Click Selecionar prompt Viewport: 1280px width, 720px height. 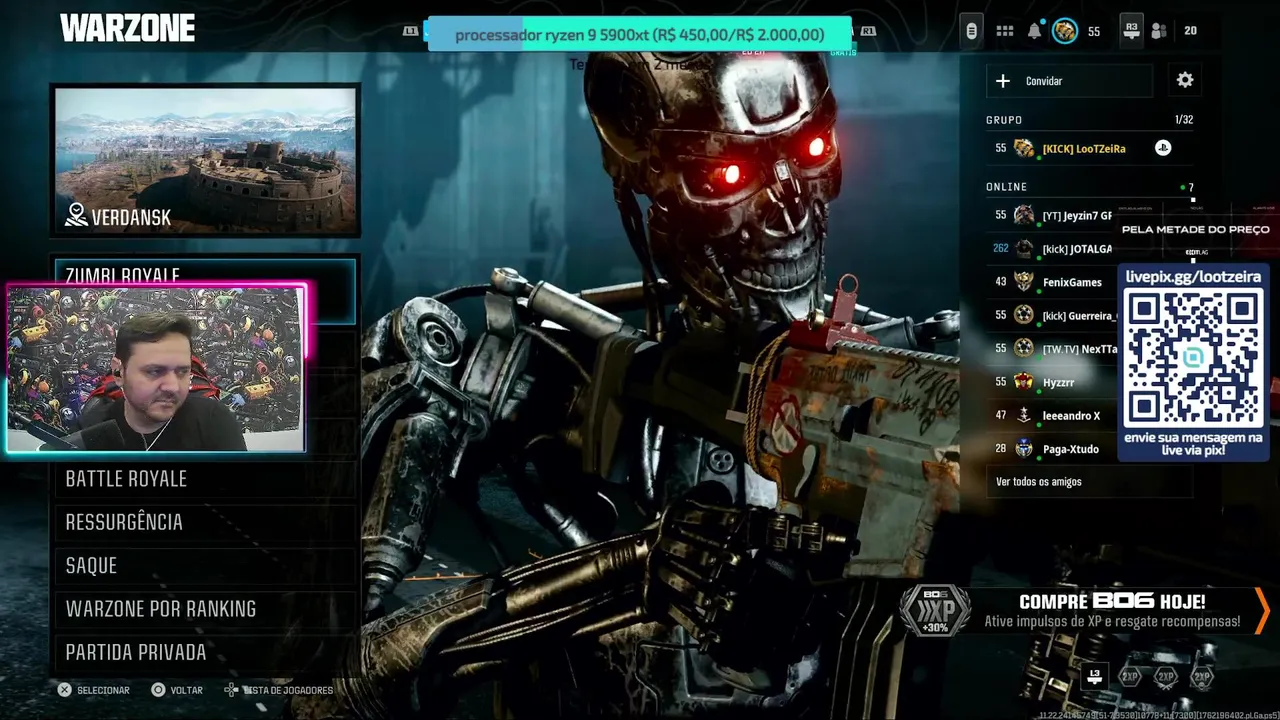[x=94, y=690]
